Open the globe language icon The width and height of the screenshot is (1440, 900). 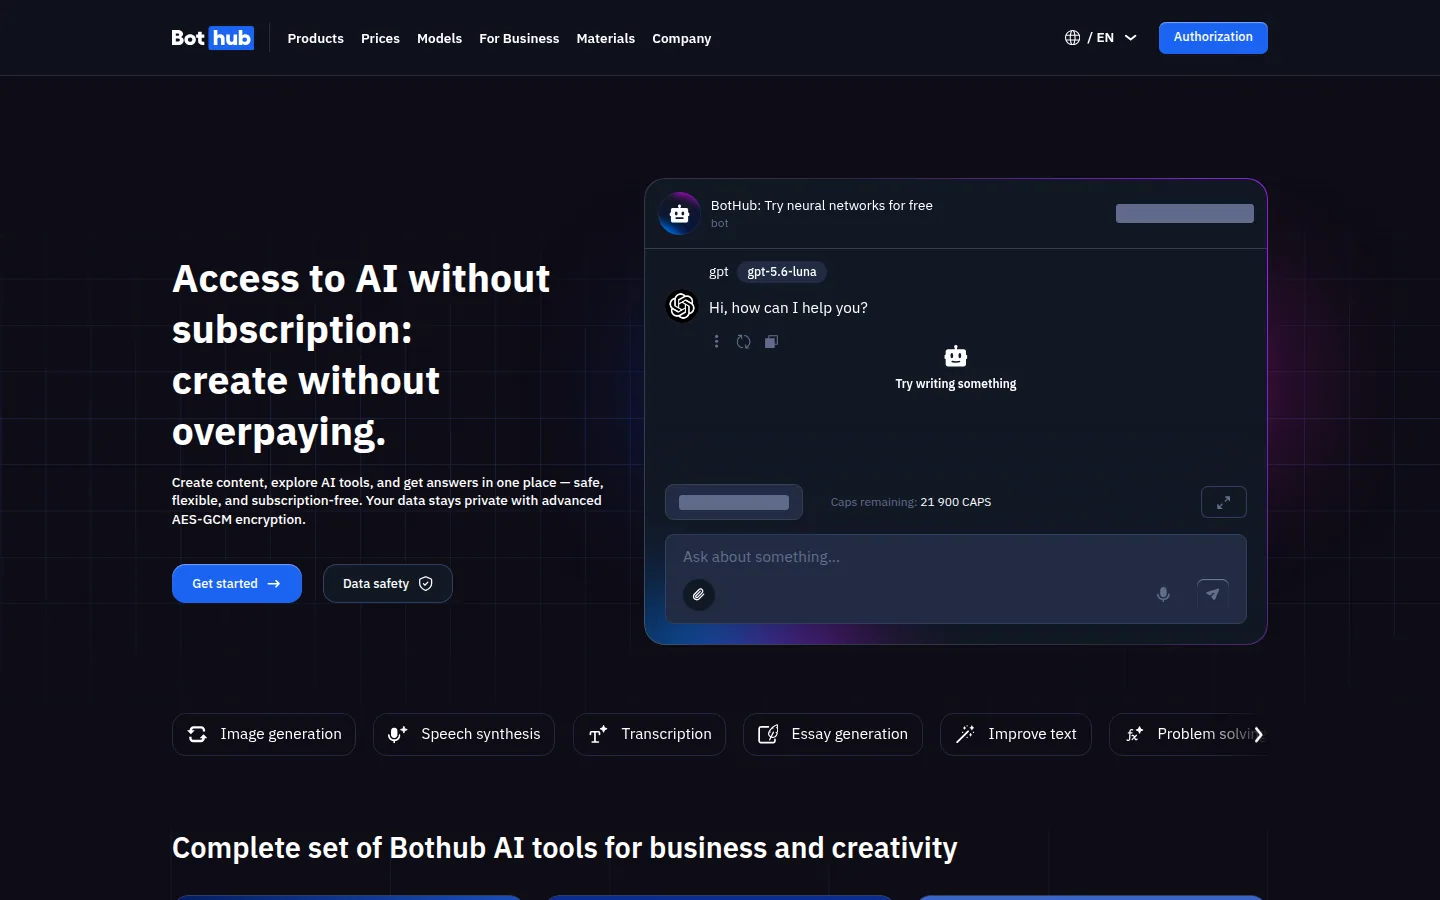pyautogui.click(x=1072, y=38)
